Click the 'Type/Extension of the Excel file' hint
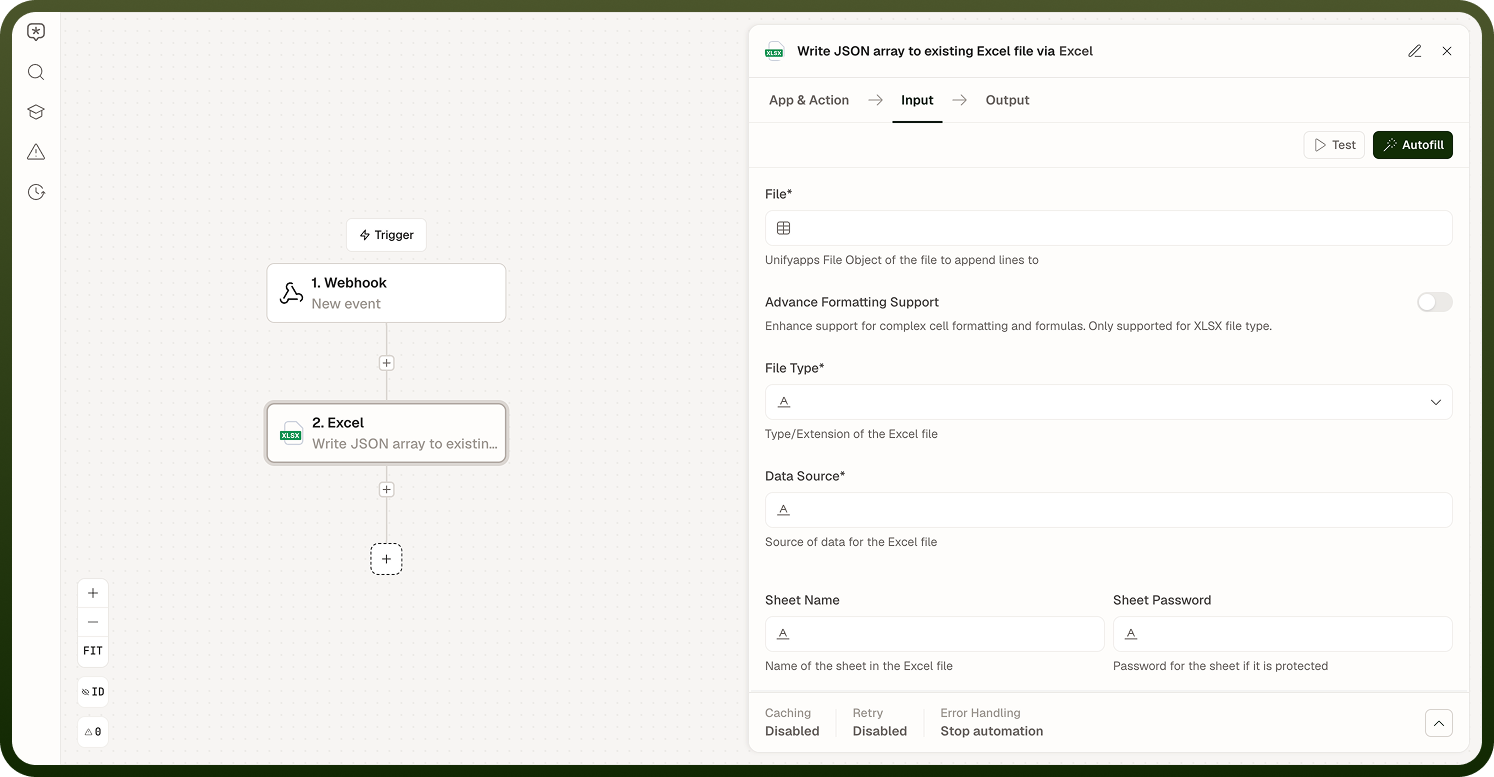Image resolution: width=1494 pixels, height=777 pixels. [x=851, y=434]
